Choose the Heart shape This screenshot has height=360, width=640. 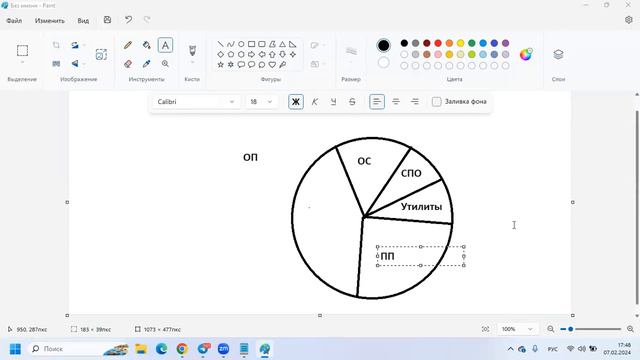click(272, 64)
